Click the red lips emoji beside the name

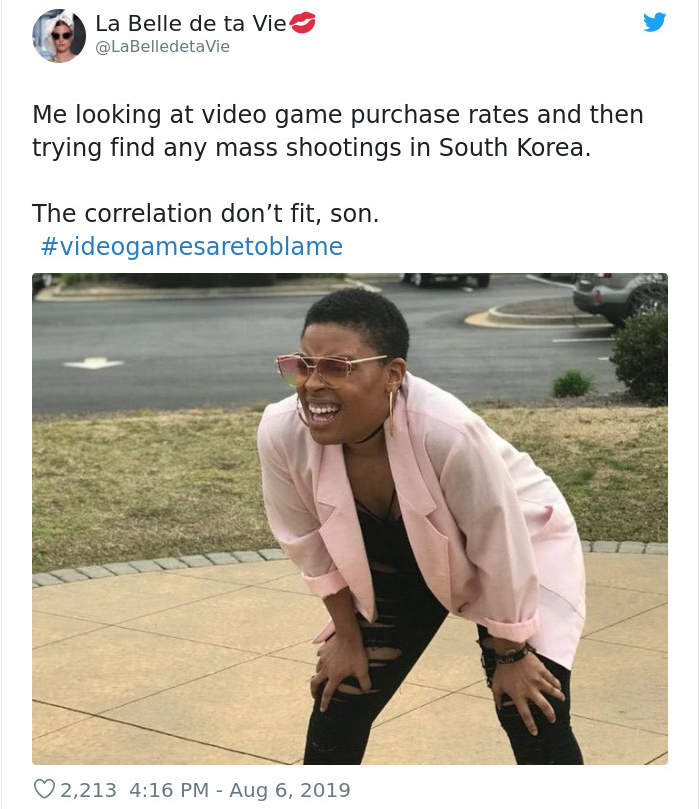pyautogui.click(x=302, y=23)
